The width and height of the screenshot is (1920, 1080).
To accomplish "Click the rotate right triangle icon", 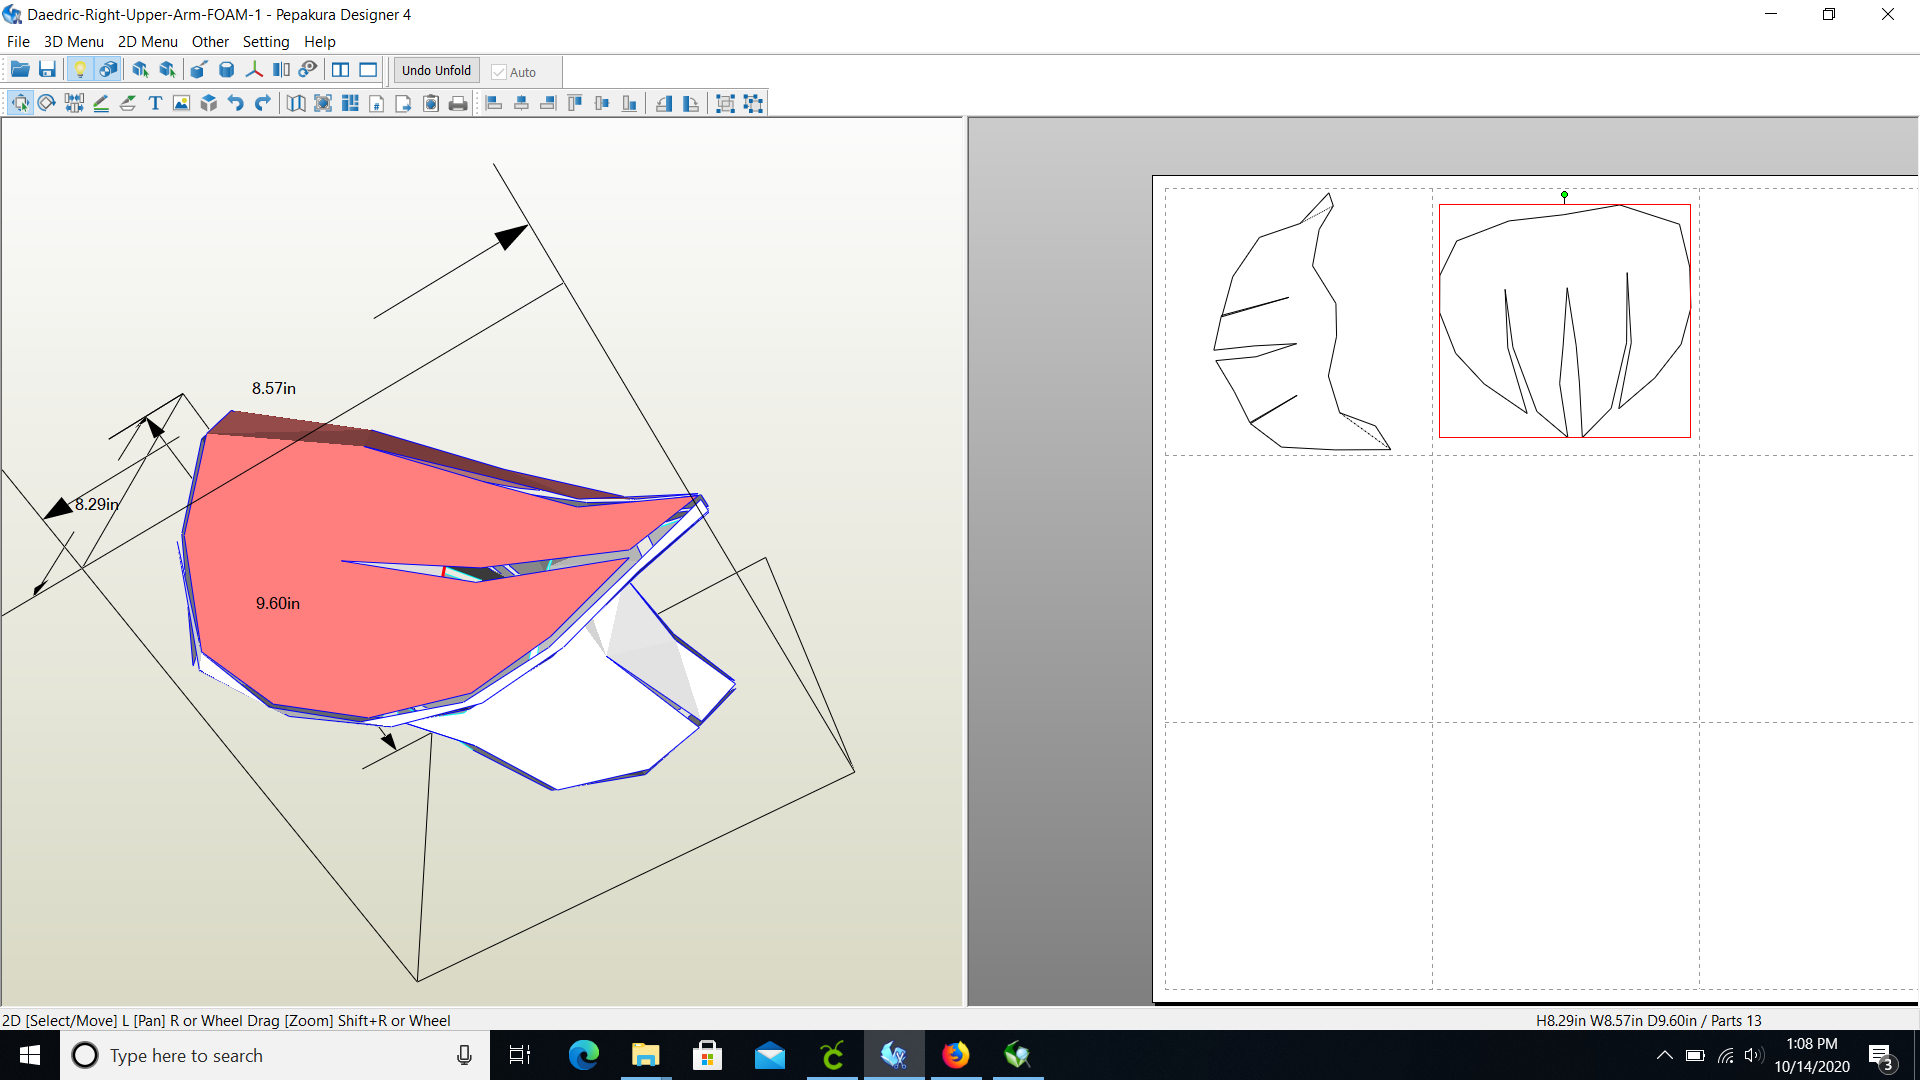I will coord(691,103).
